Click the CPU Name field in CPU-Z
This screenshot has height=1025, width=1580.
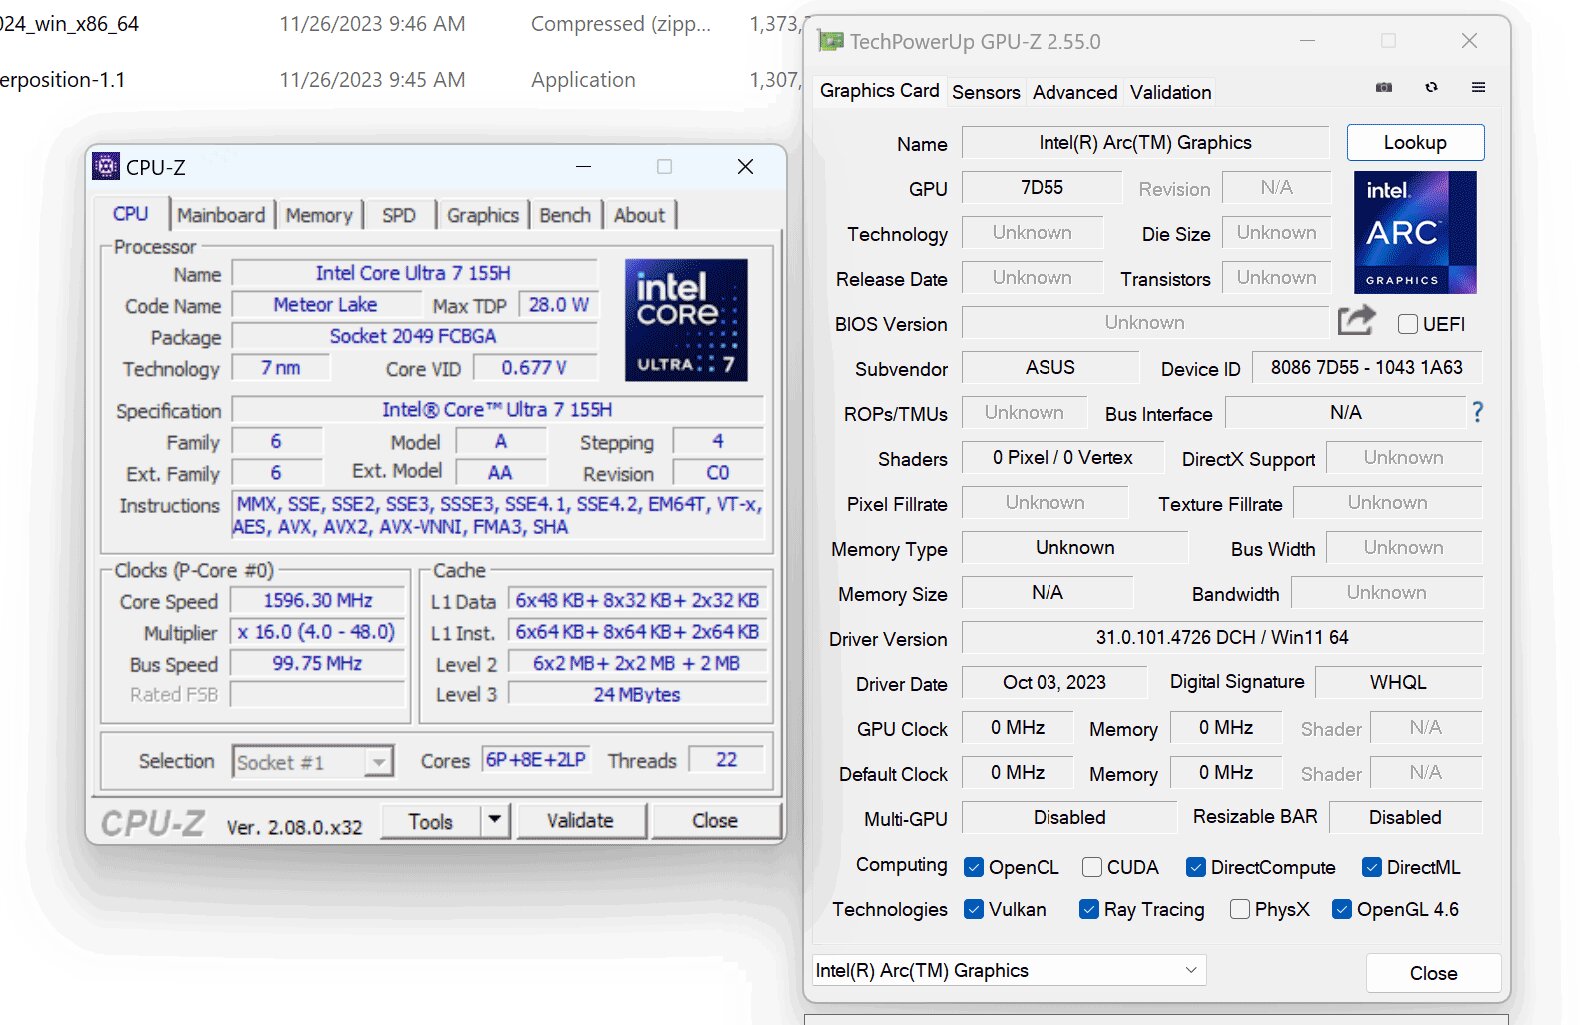point(414,273)
